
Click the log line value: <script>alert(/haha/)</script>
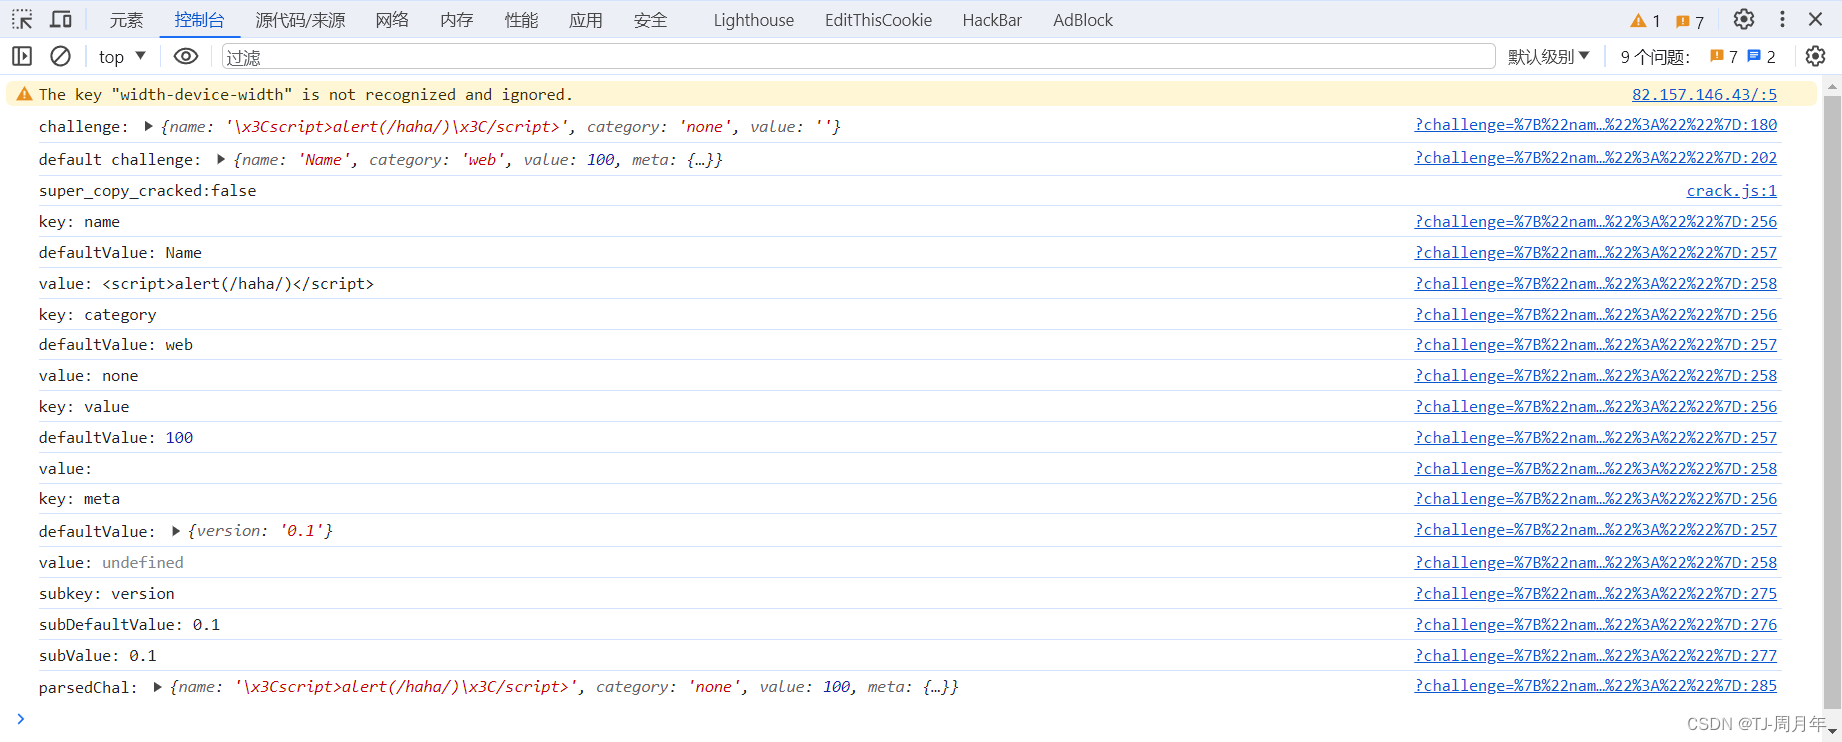pos(206,283)
